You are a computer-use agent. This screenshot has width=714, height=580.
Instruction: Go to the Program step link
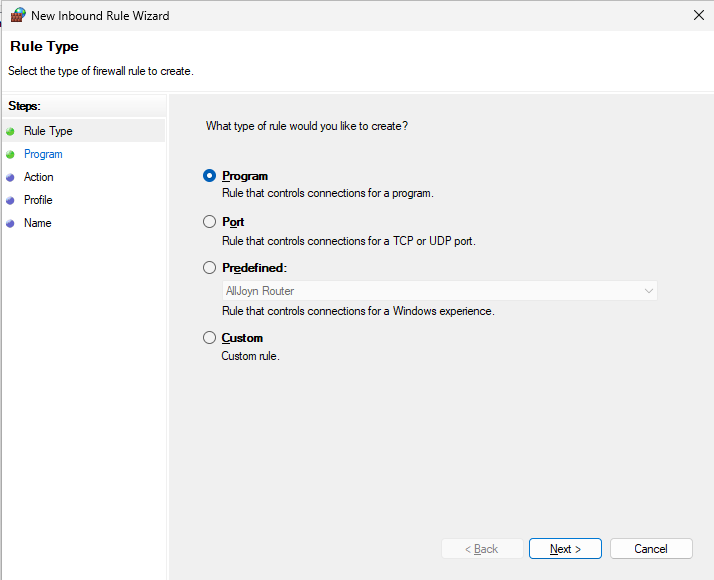43,154
